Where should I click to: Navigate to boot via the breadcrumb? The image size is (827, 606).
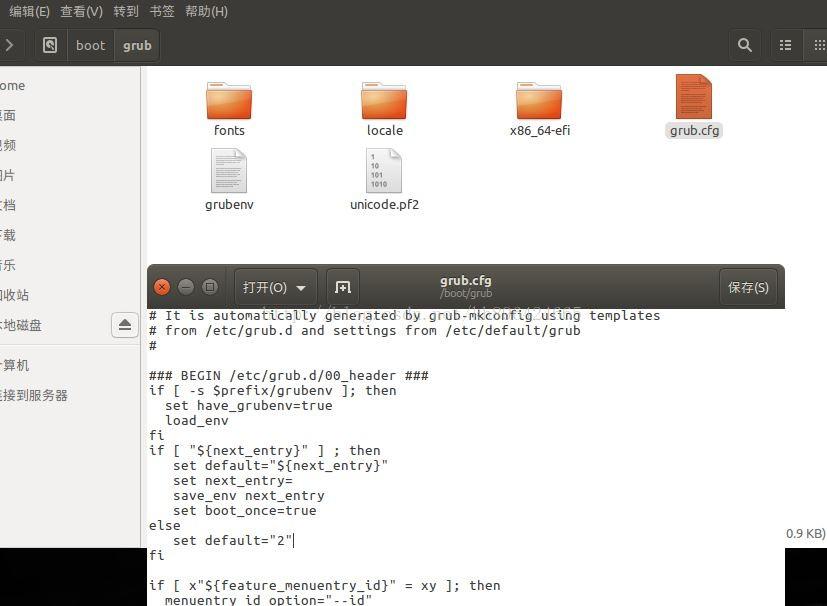coord(90,45)
